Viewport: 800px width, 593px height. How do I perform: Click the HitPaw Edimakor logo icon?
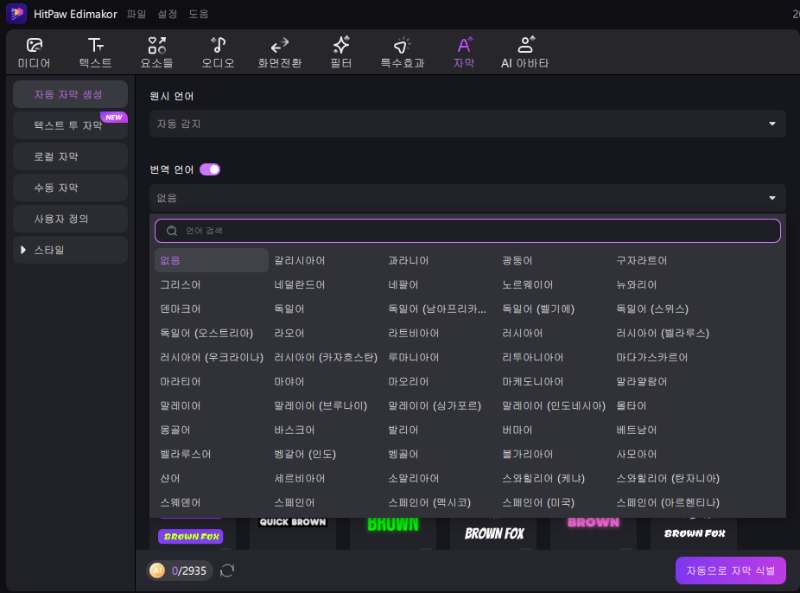(x=16, y=13)
